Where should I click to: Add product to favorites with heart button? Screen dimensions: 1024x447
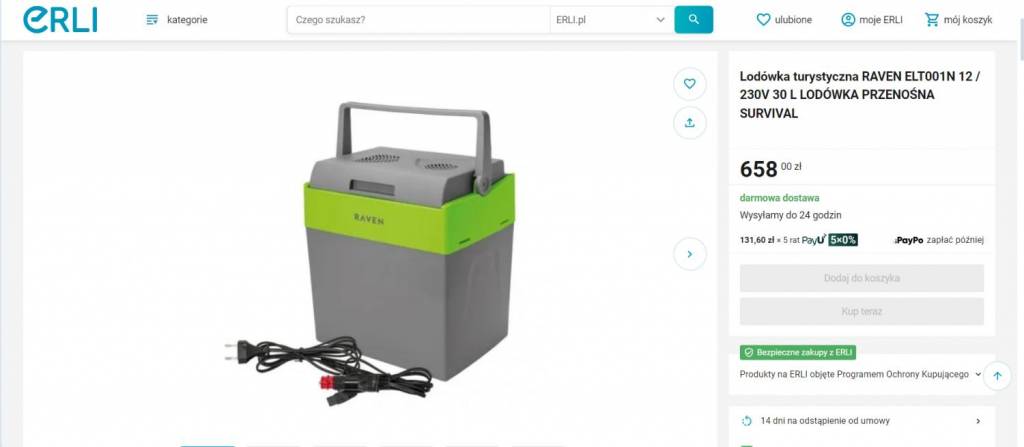pyautogui.click(x=690, y=84)
